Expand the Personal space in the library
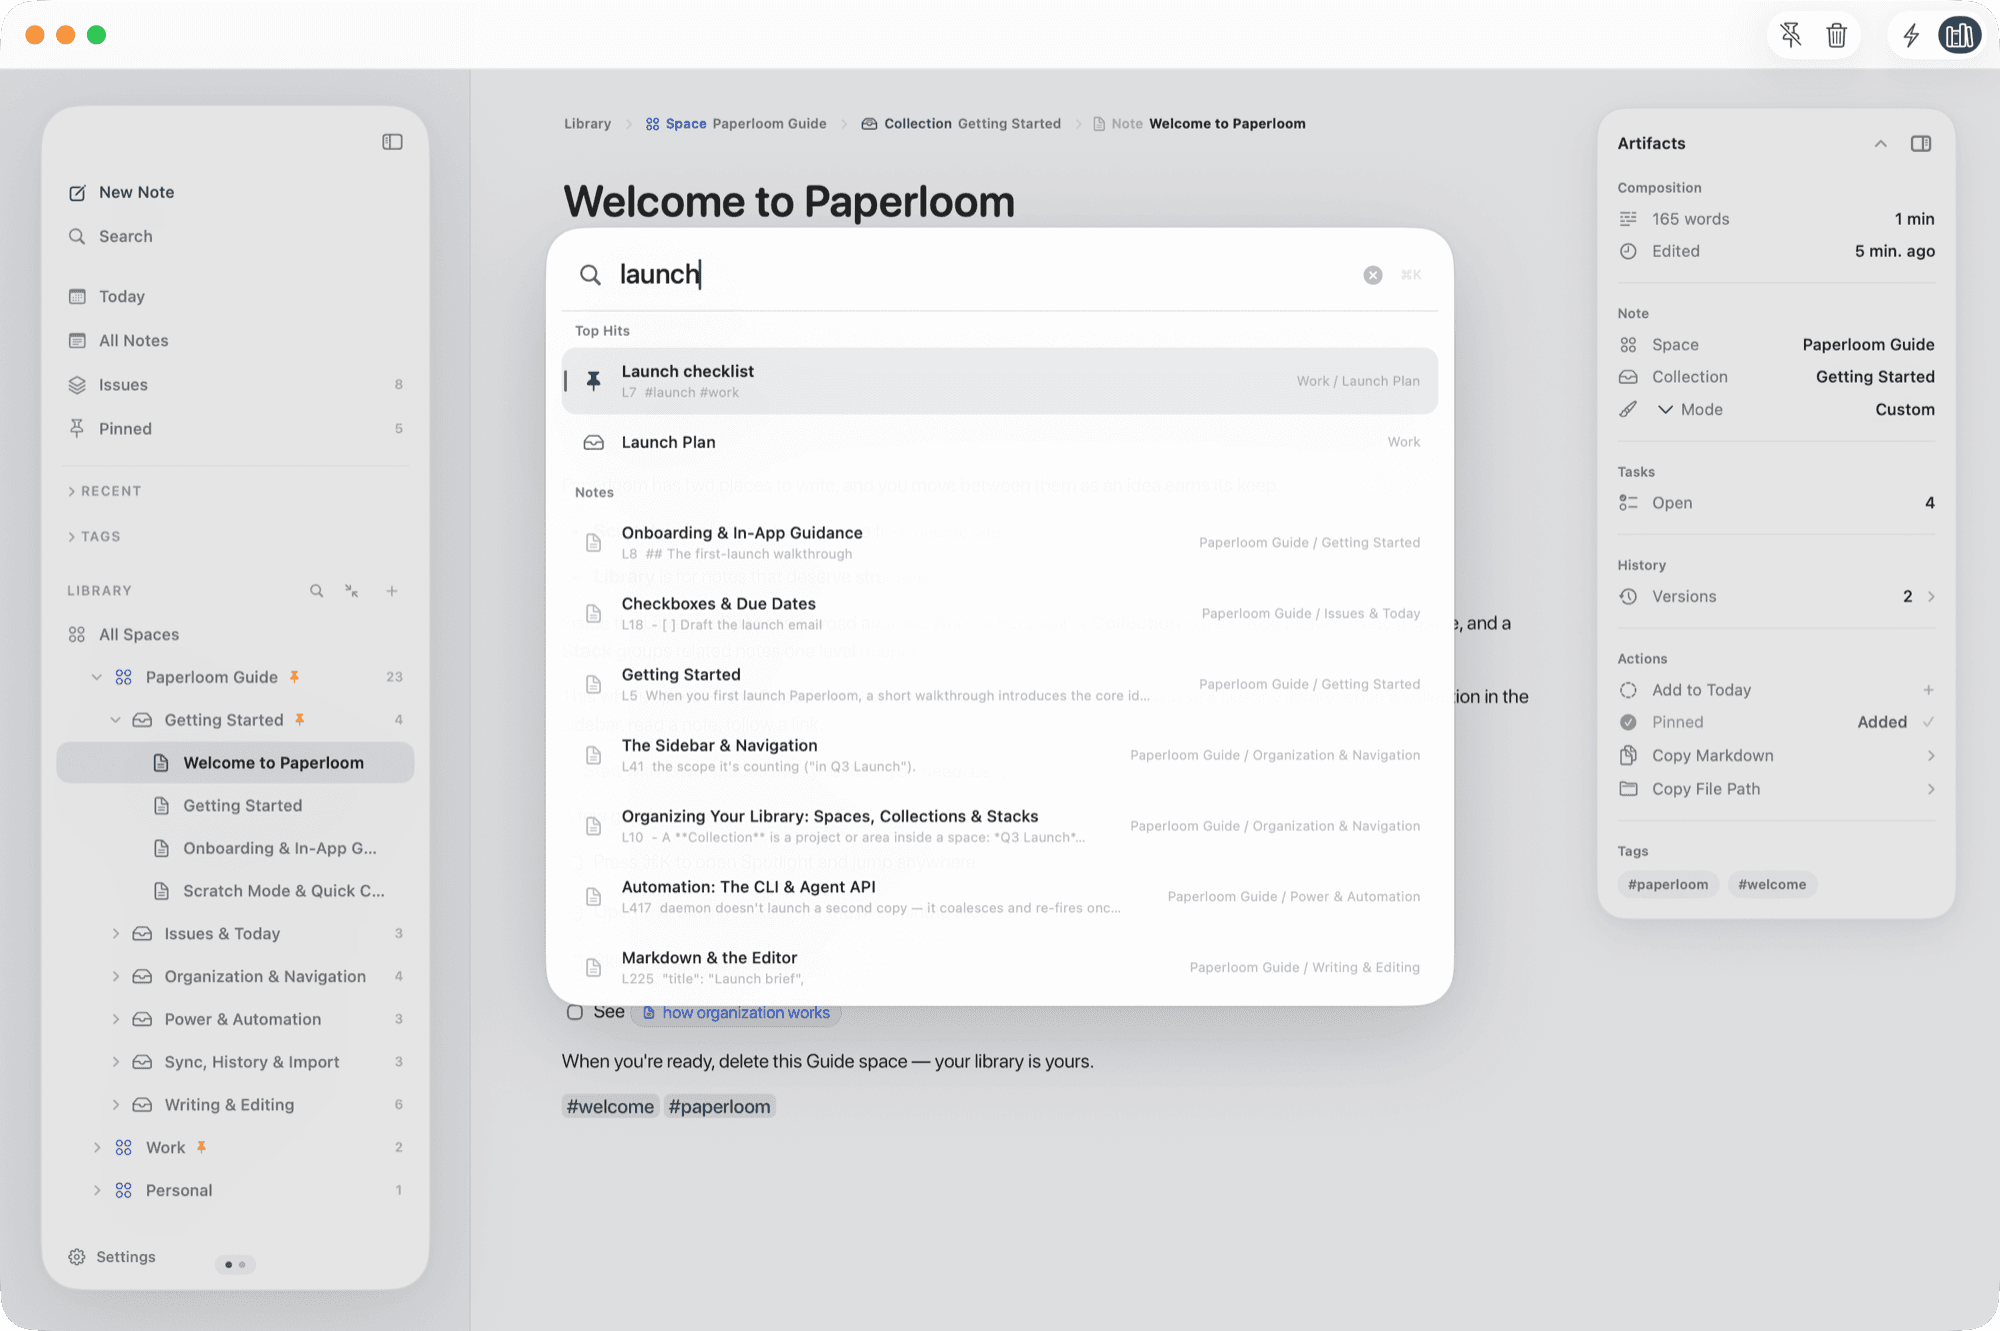The width and height of the screenshot is (2000, 1331). click(97, 1190)
